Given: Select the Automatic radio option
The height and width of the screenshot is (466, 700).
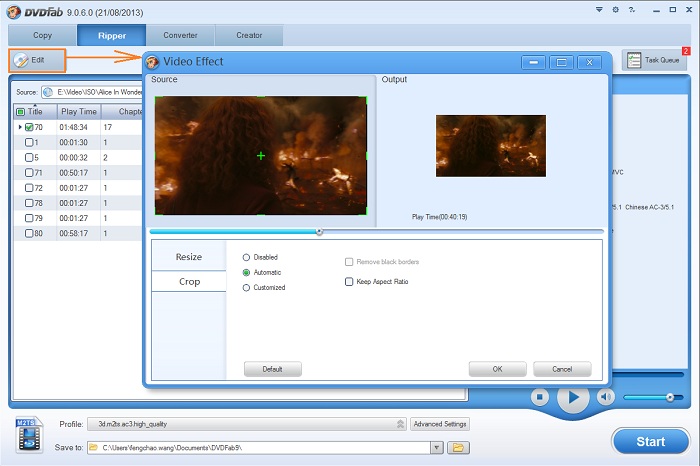Looking at the screenshot, I should pos(246,273).
